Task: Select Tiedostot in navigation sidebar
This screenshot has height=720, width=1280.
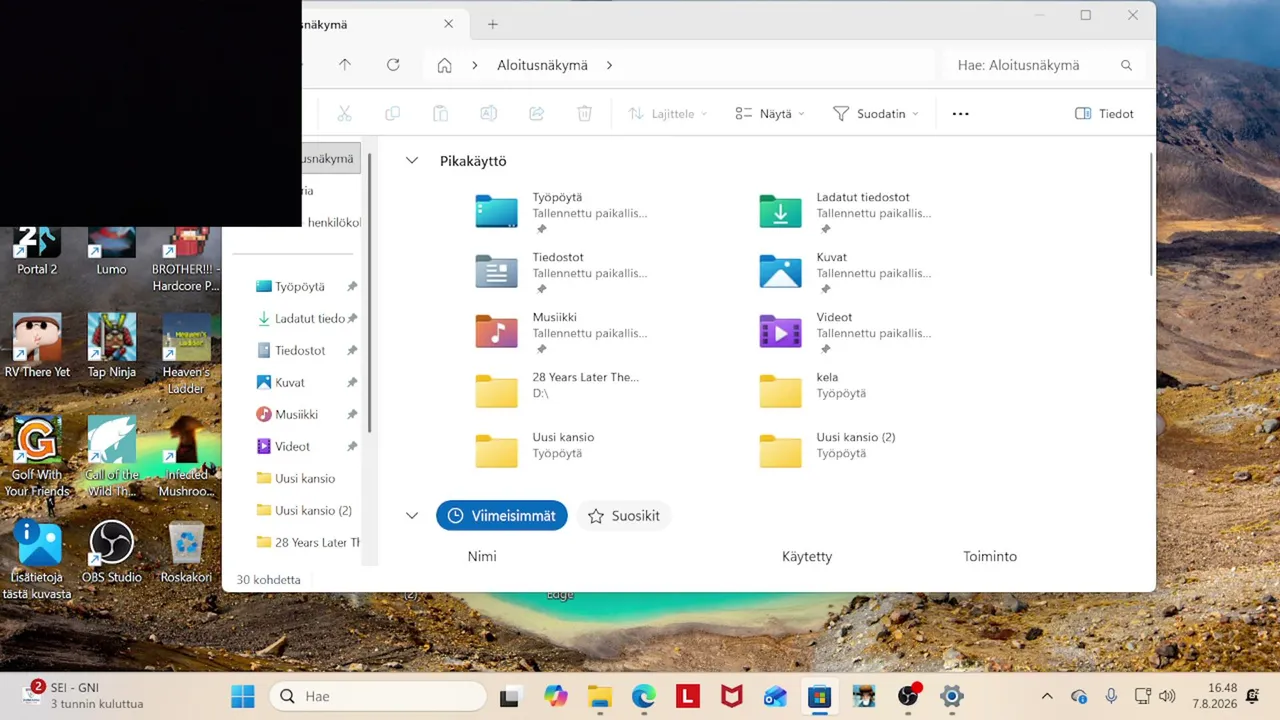Action: click(x=298, y=350)
